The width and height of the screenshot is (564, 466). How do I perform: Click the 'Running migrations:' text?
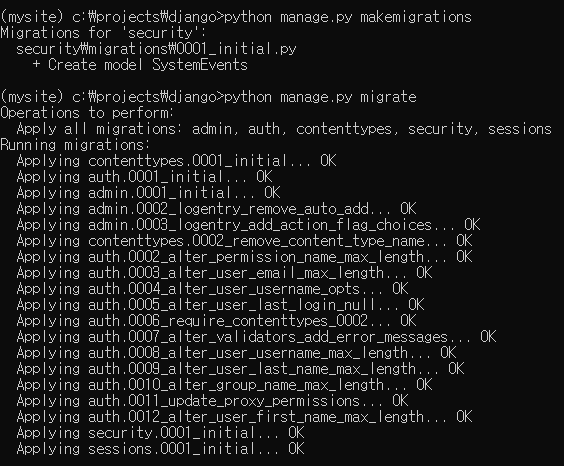click(x=75, y=145)
